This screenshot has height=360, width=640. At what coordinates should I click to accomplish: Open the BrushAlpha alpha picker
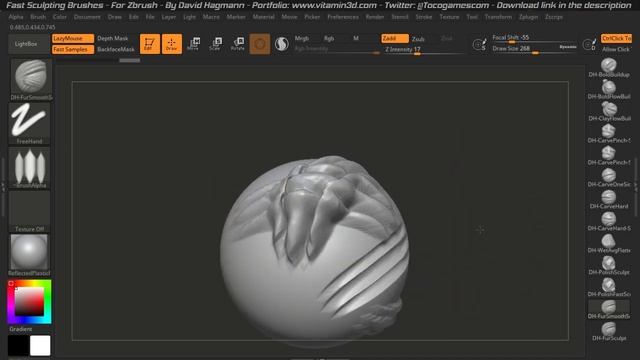(x=29, y=168)
